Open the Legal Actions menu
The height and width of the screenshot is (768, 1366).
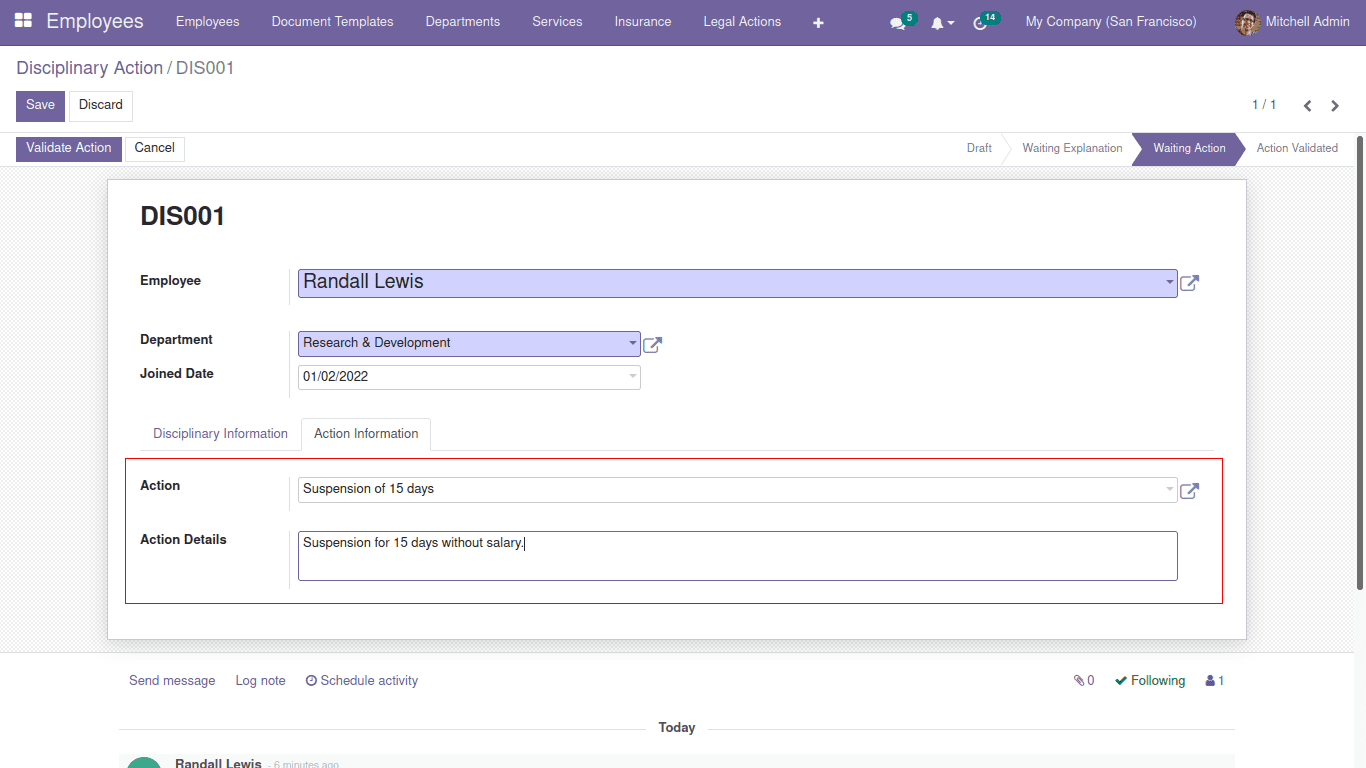[x=741, y=21]
